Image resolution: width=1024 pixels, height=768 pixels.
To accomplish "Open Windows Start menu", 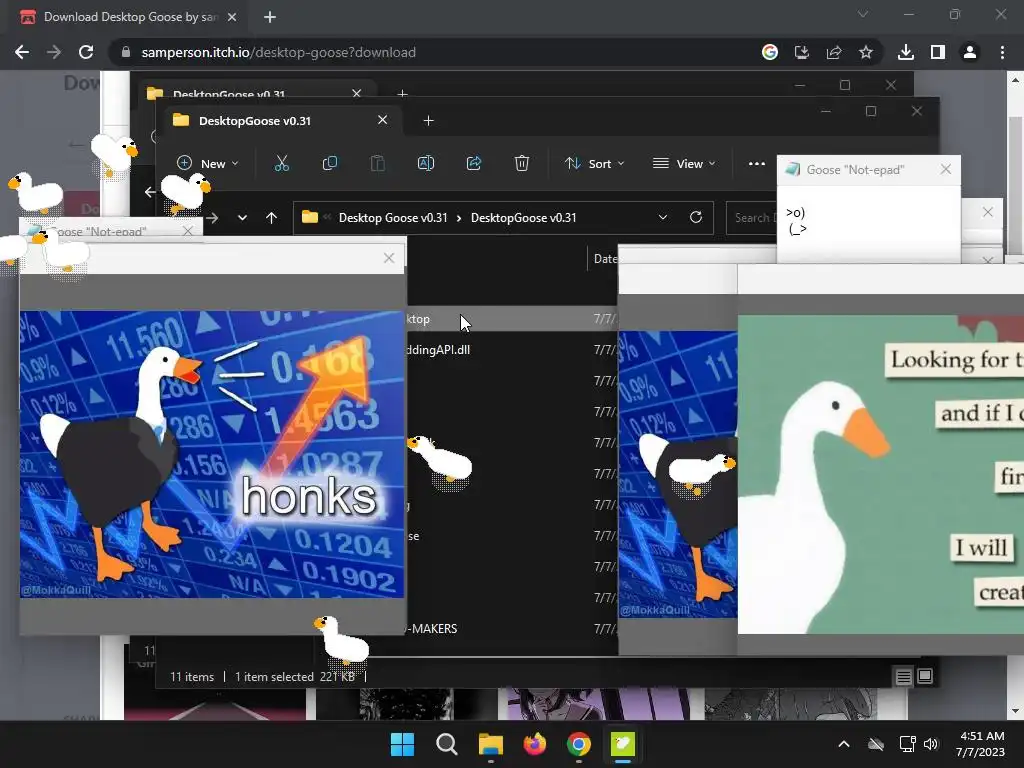I will coord(402,744).
